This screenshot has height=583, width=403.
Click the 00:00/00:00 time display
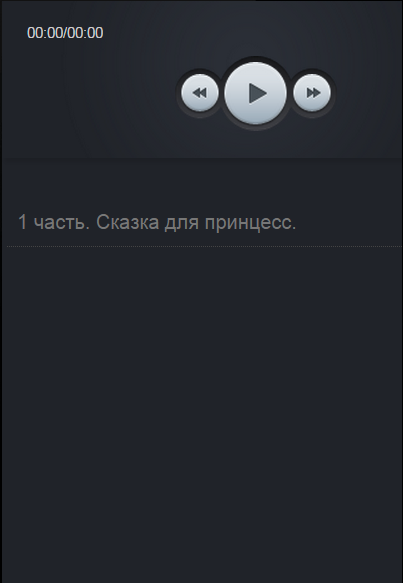click(65, 33)
